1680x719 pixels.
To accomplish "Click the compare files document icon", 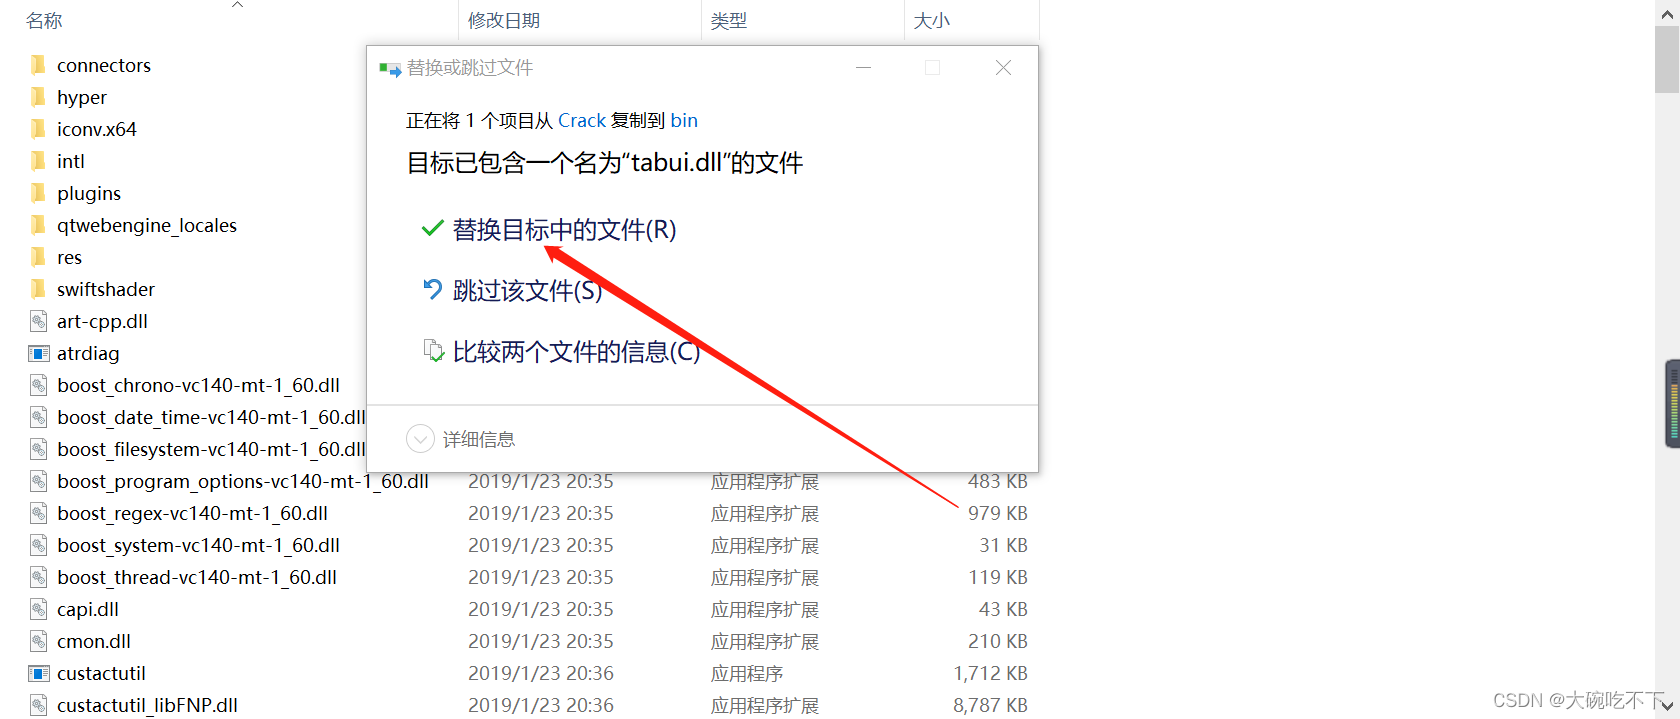I will point(433,351).
